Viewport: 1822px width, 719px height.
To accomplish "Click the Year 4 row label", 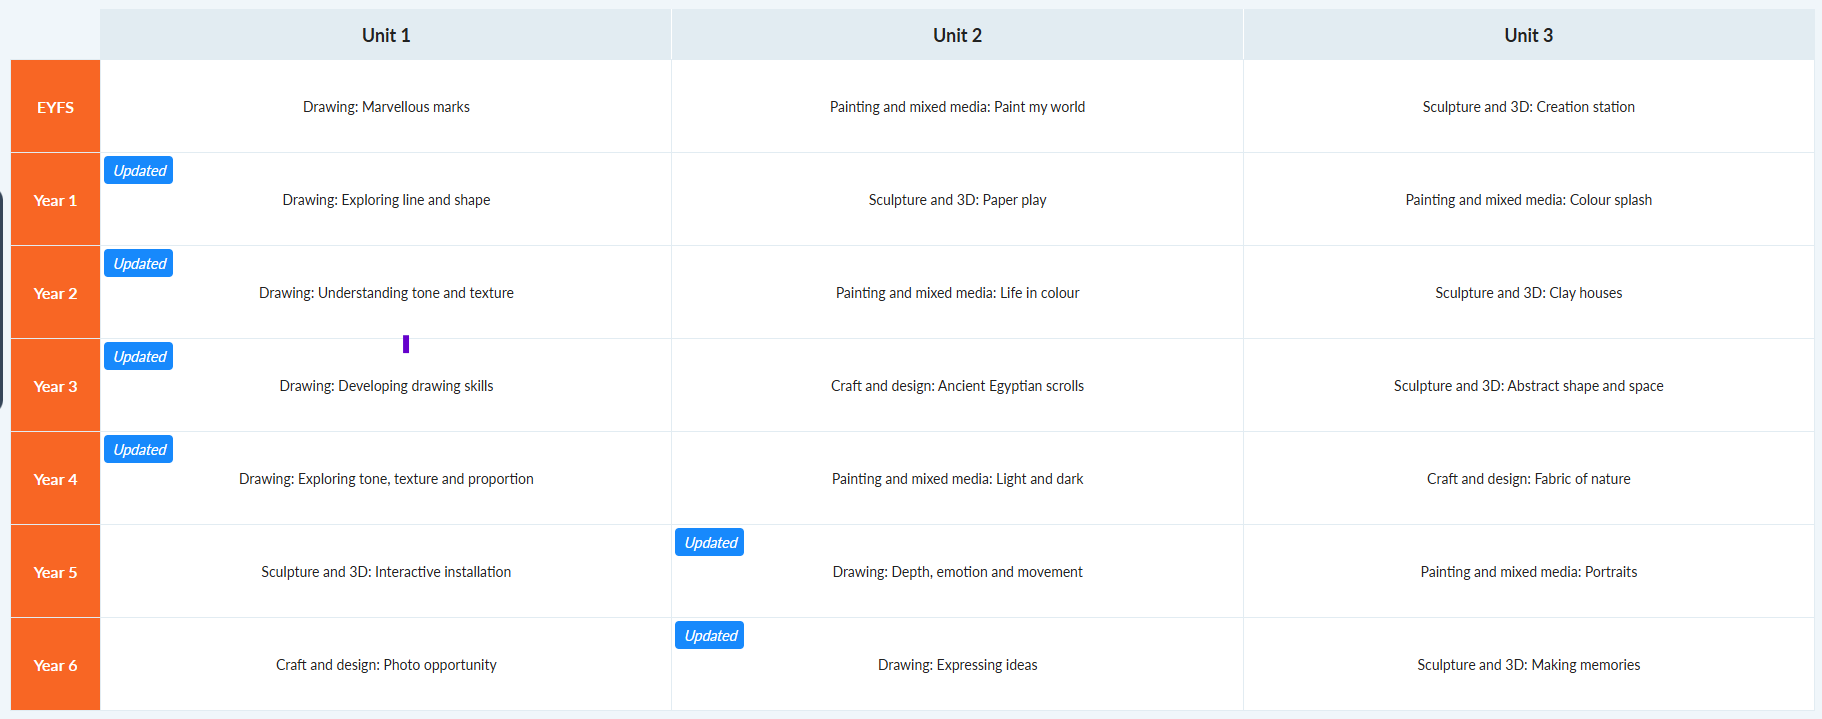I will [x=55, y=479].
